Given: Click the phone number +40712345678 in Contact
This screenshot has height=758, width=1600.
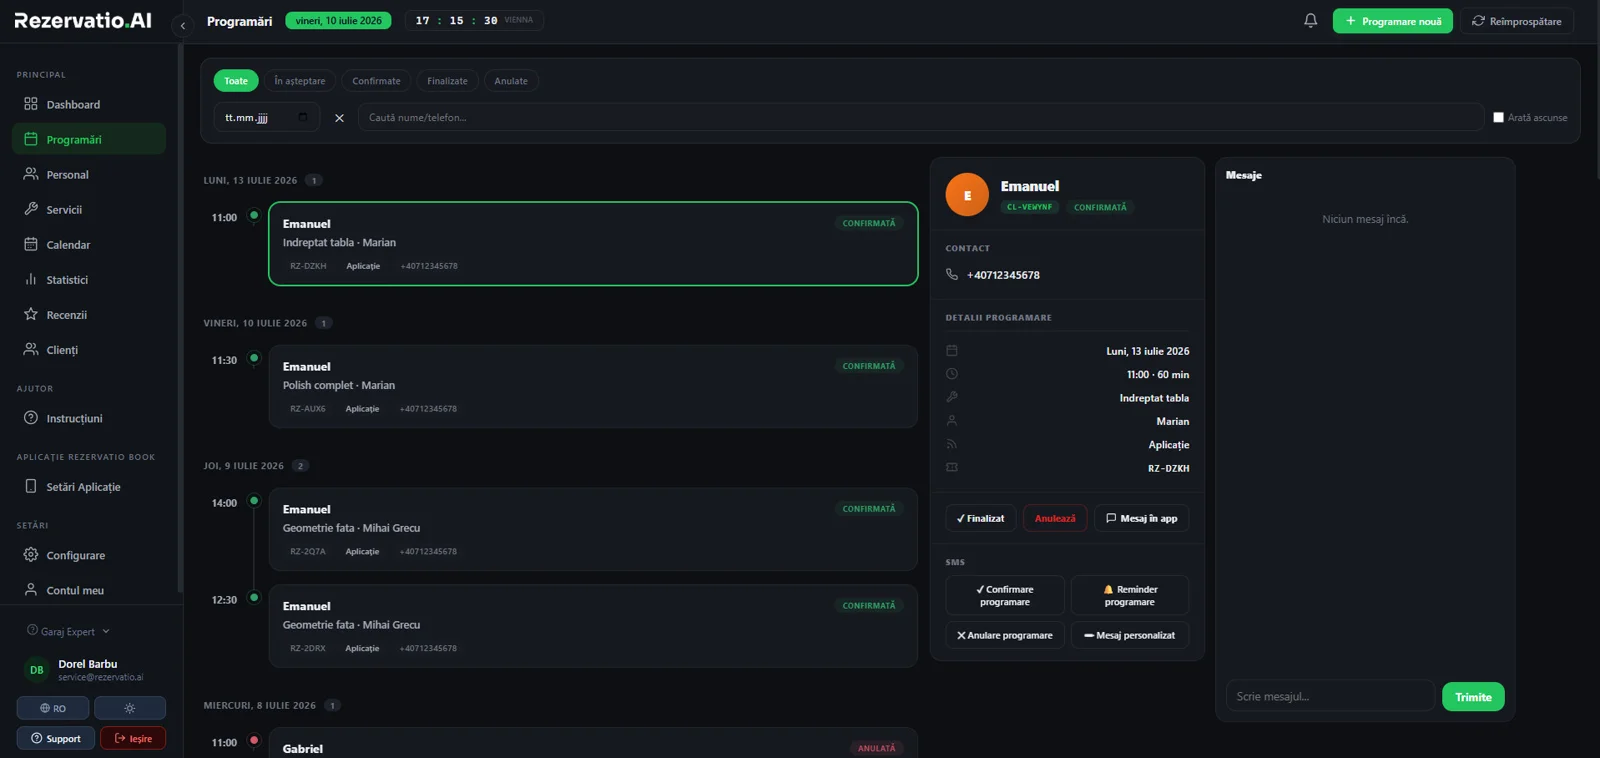Looking at the screenshot, I should point(1003,275).
